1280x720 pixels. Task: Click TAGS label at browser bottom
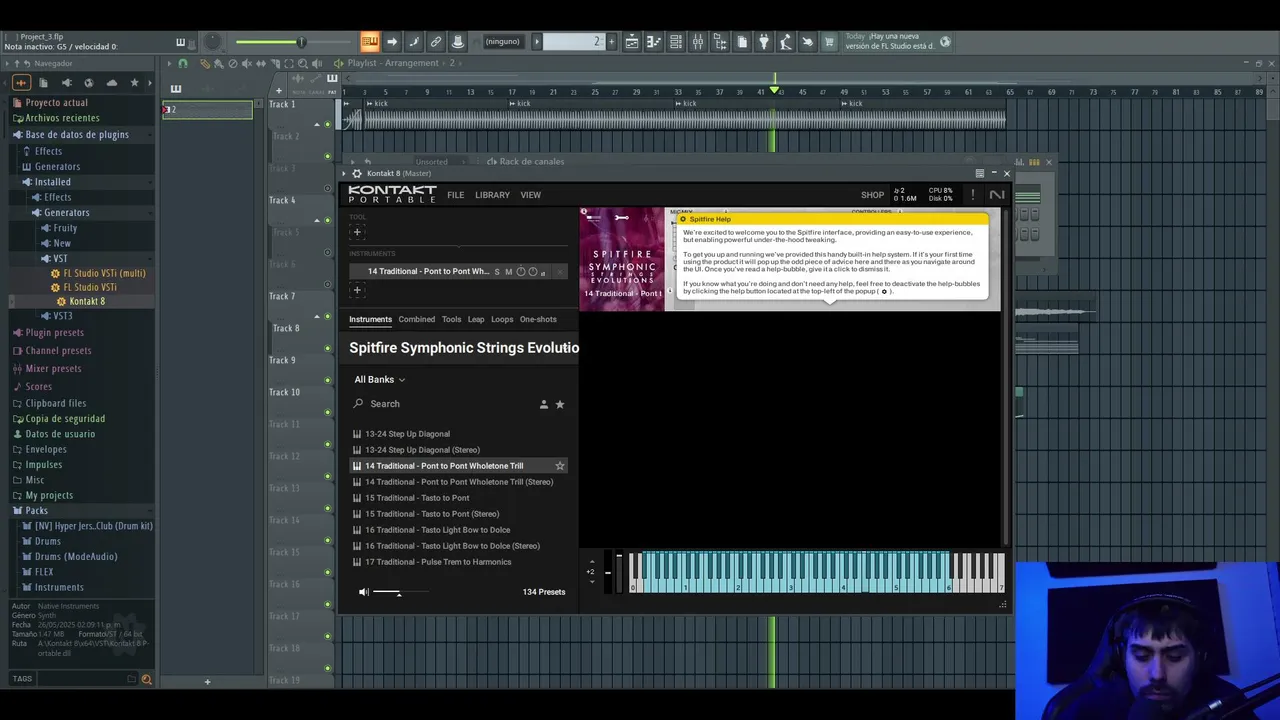coord(22,679)
